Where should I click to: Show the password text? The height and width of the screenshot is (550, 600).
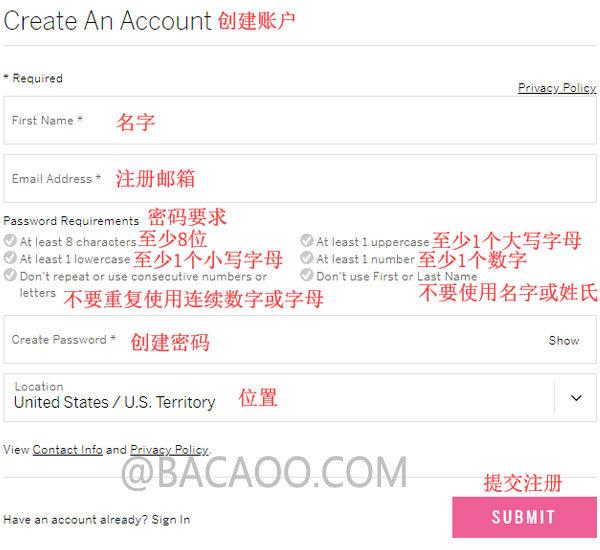point(564,340)
